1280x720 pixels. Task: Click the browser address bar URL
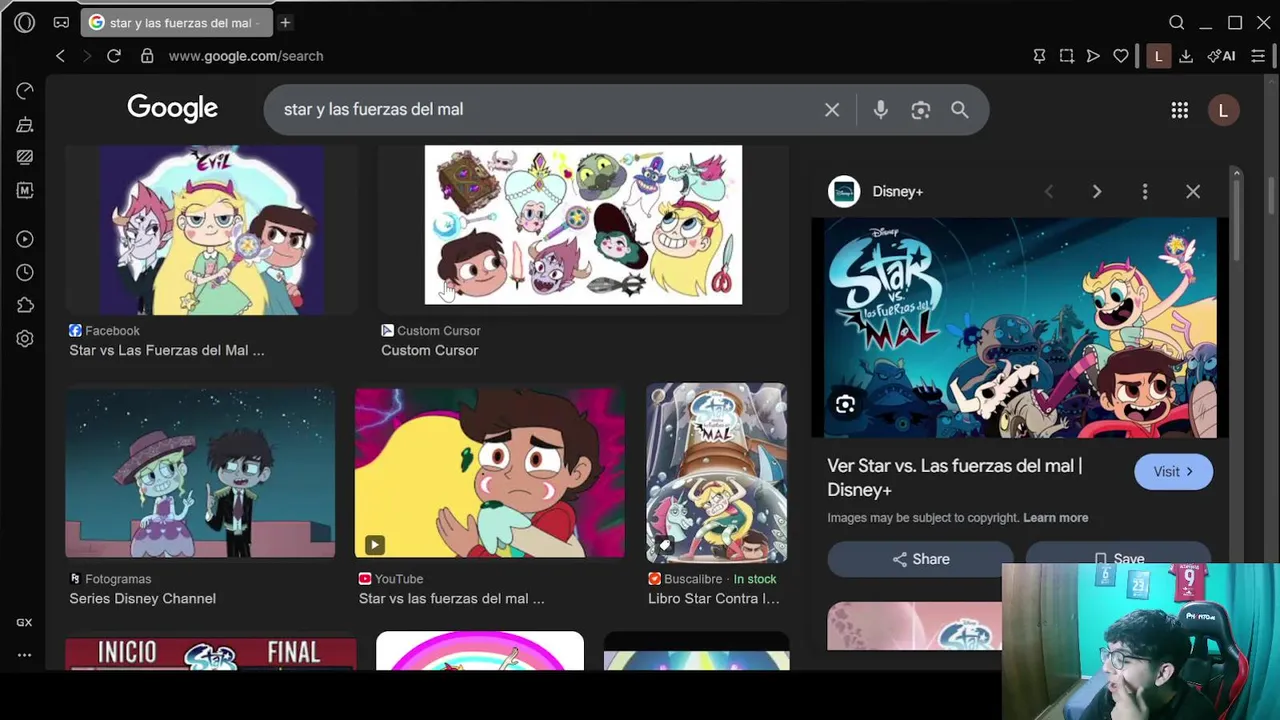pyautogui.click(x=246, y=56)
